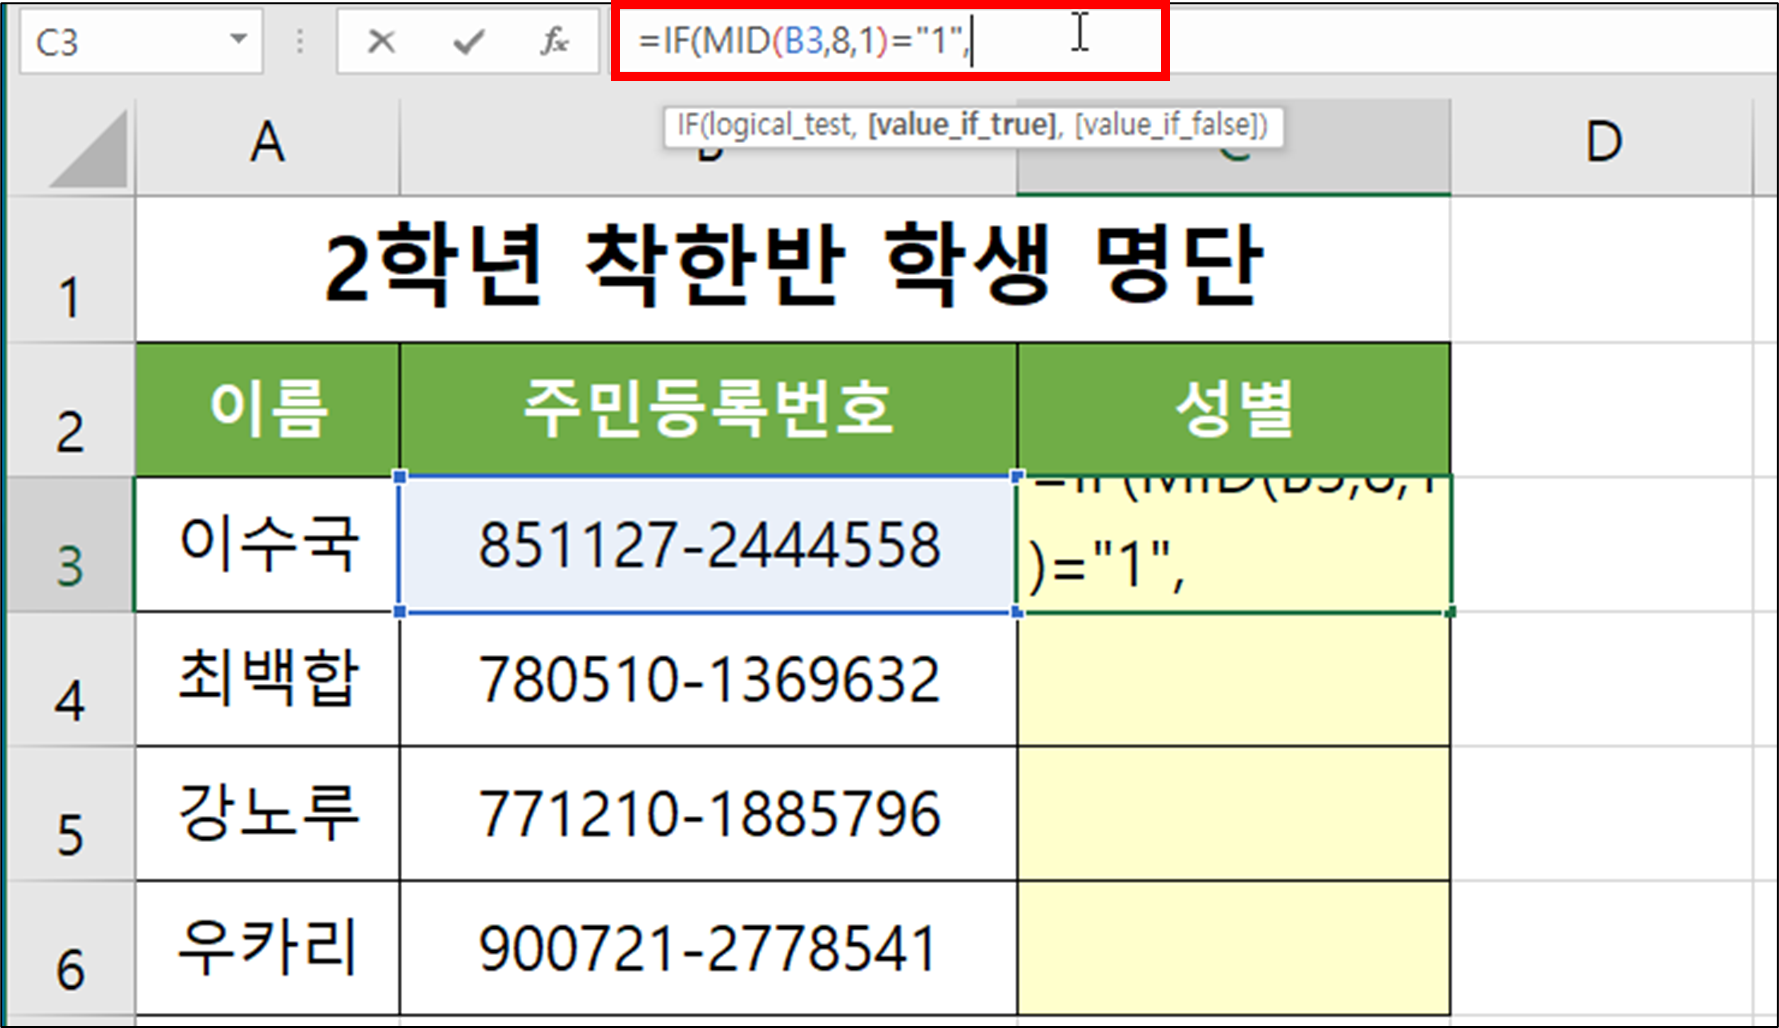Image resolution: width=1779 pixels, height=1028 pixels.
Task: Select row 6 header
Action: [70, 948]
